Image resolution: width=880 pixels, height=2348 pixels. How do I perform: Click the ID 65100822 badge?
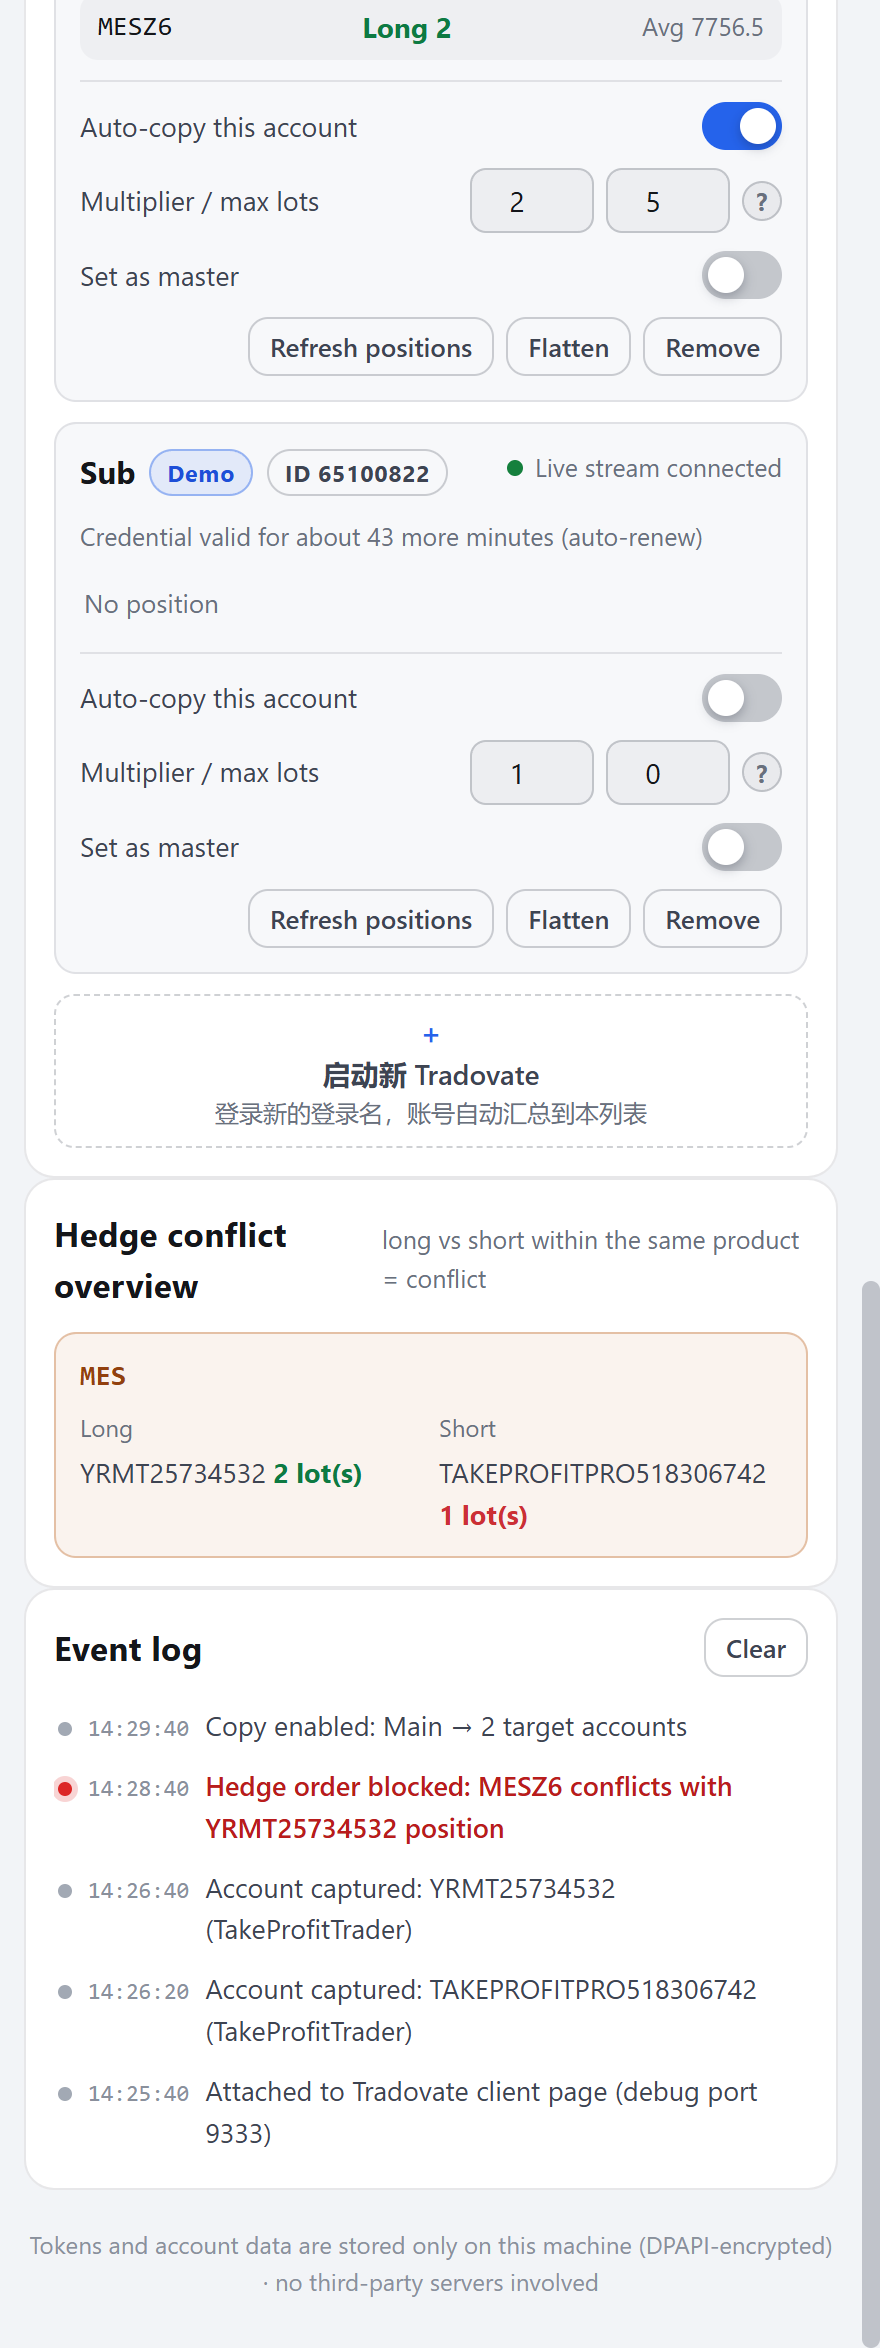[357, 473]
